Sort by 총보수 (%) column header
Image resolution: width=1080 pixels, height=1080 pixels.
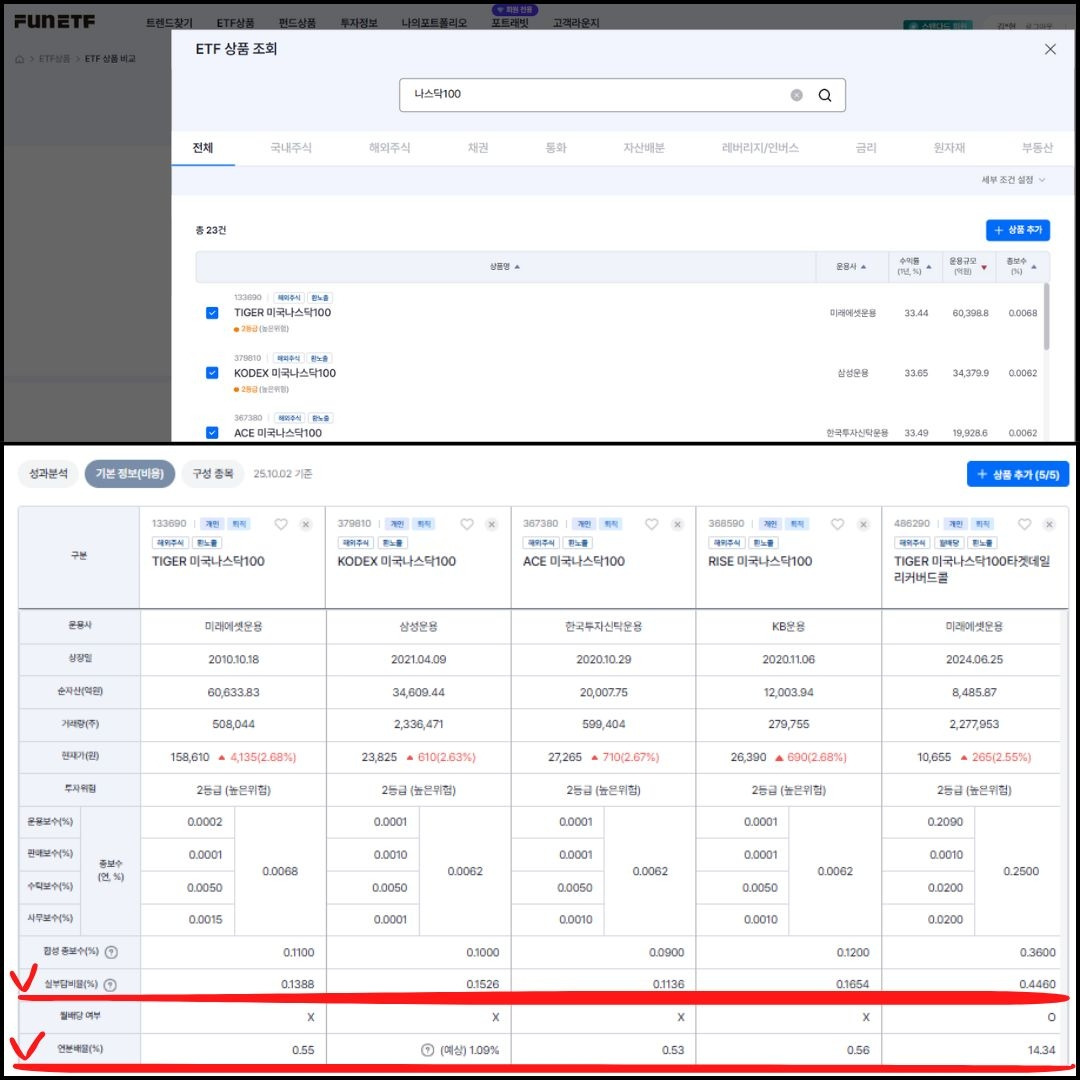coord(1021,267)
